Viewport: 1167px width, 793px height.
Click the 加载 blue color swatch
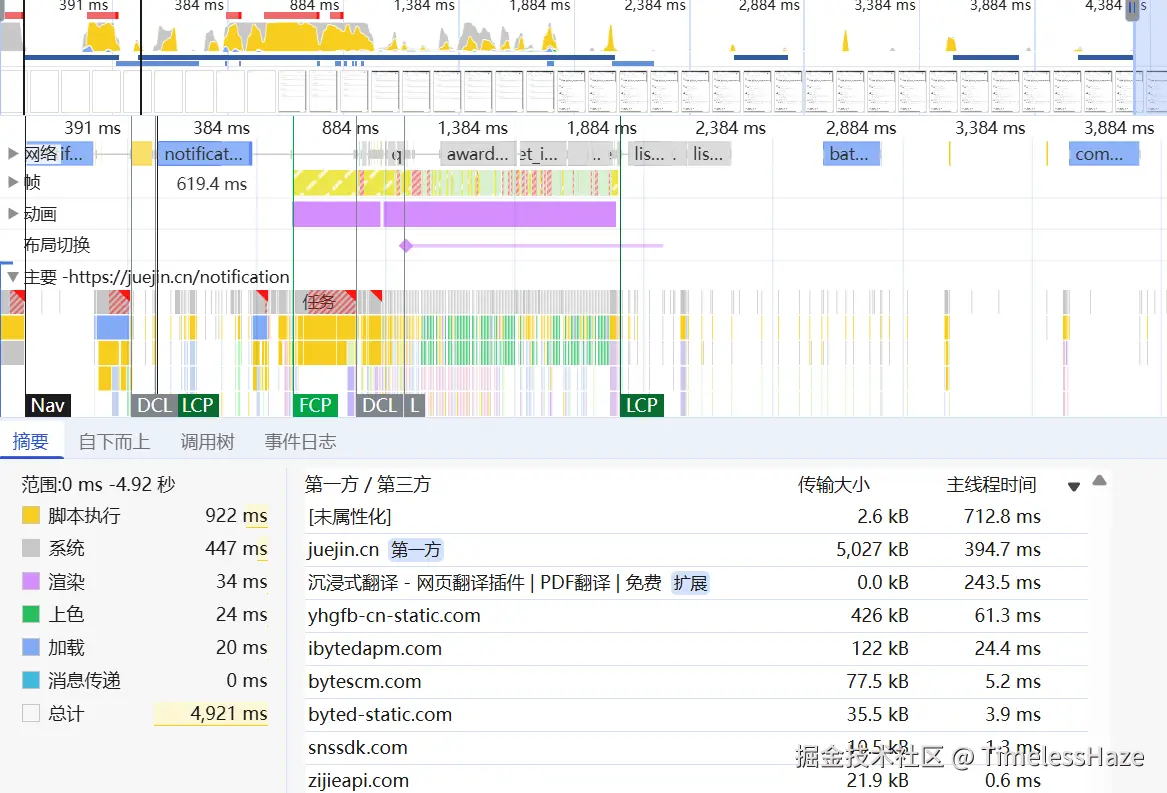click(31, 647)
